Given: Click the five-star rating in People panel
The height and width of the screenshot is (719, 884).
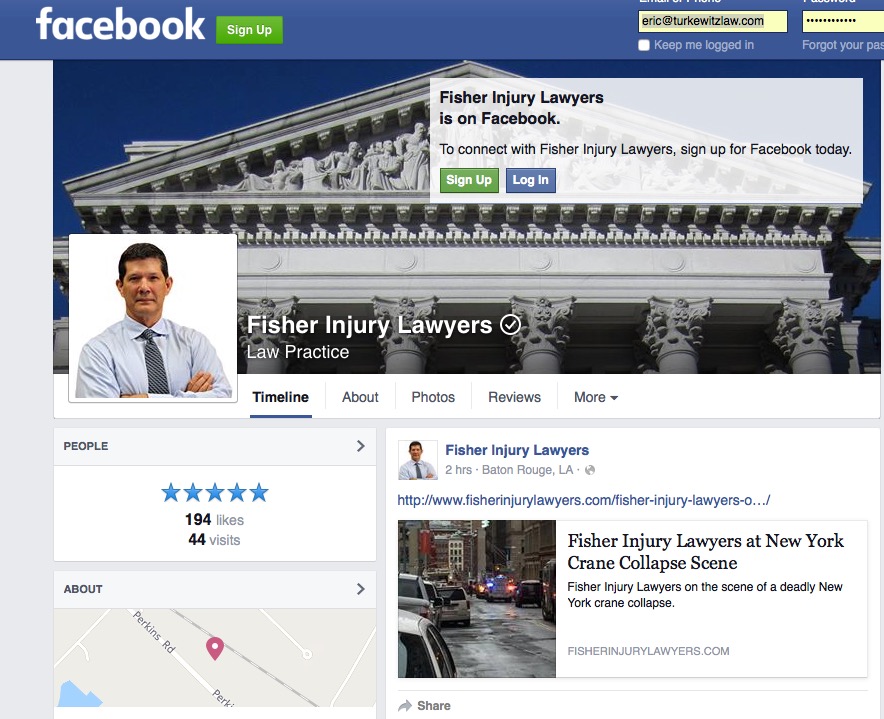Looking at the screenshot, I should click(215, 492).
